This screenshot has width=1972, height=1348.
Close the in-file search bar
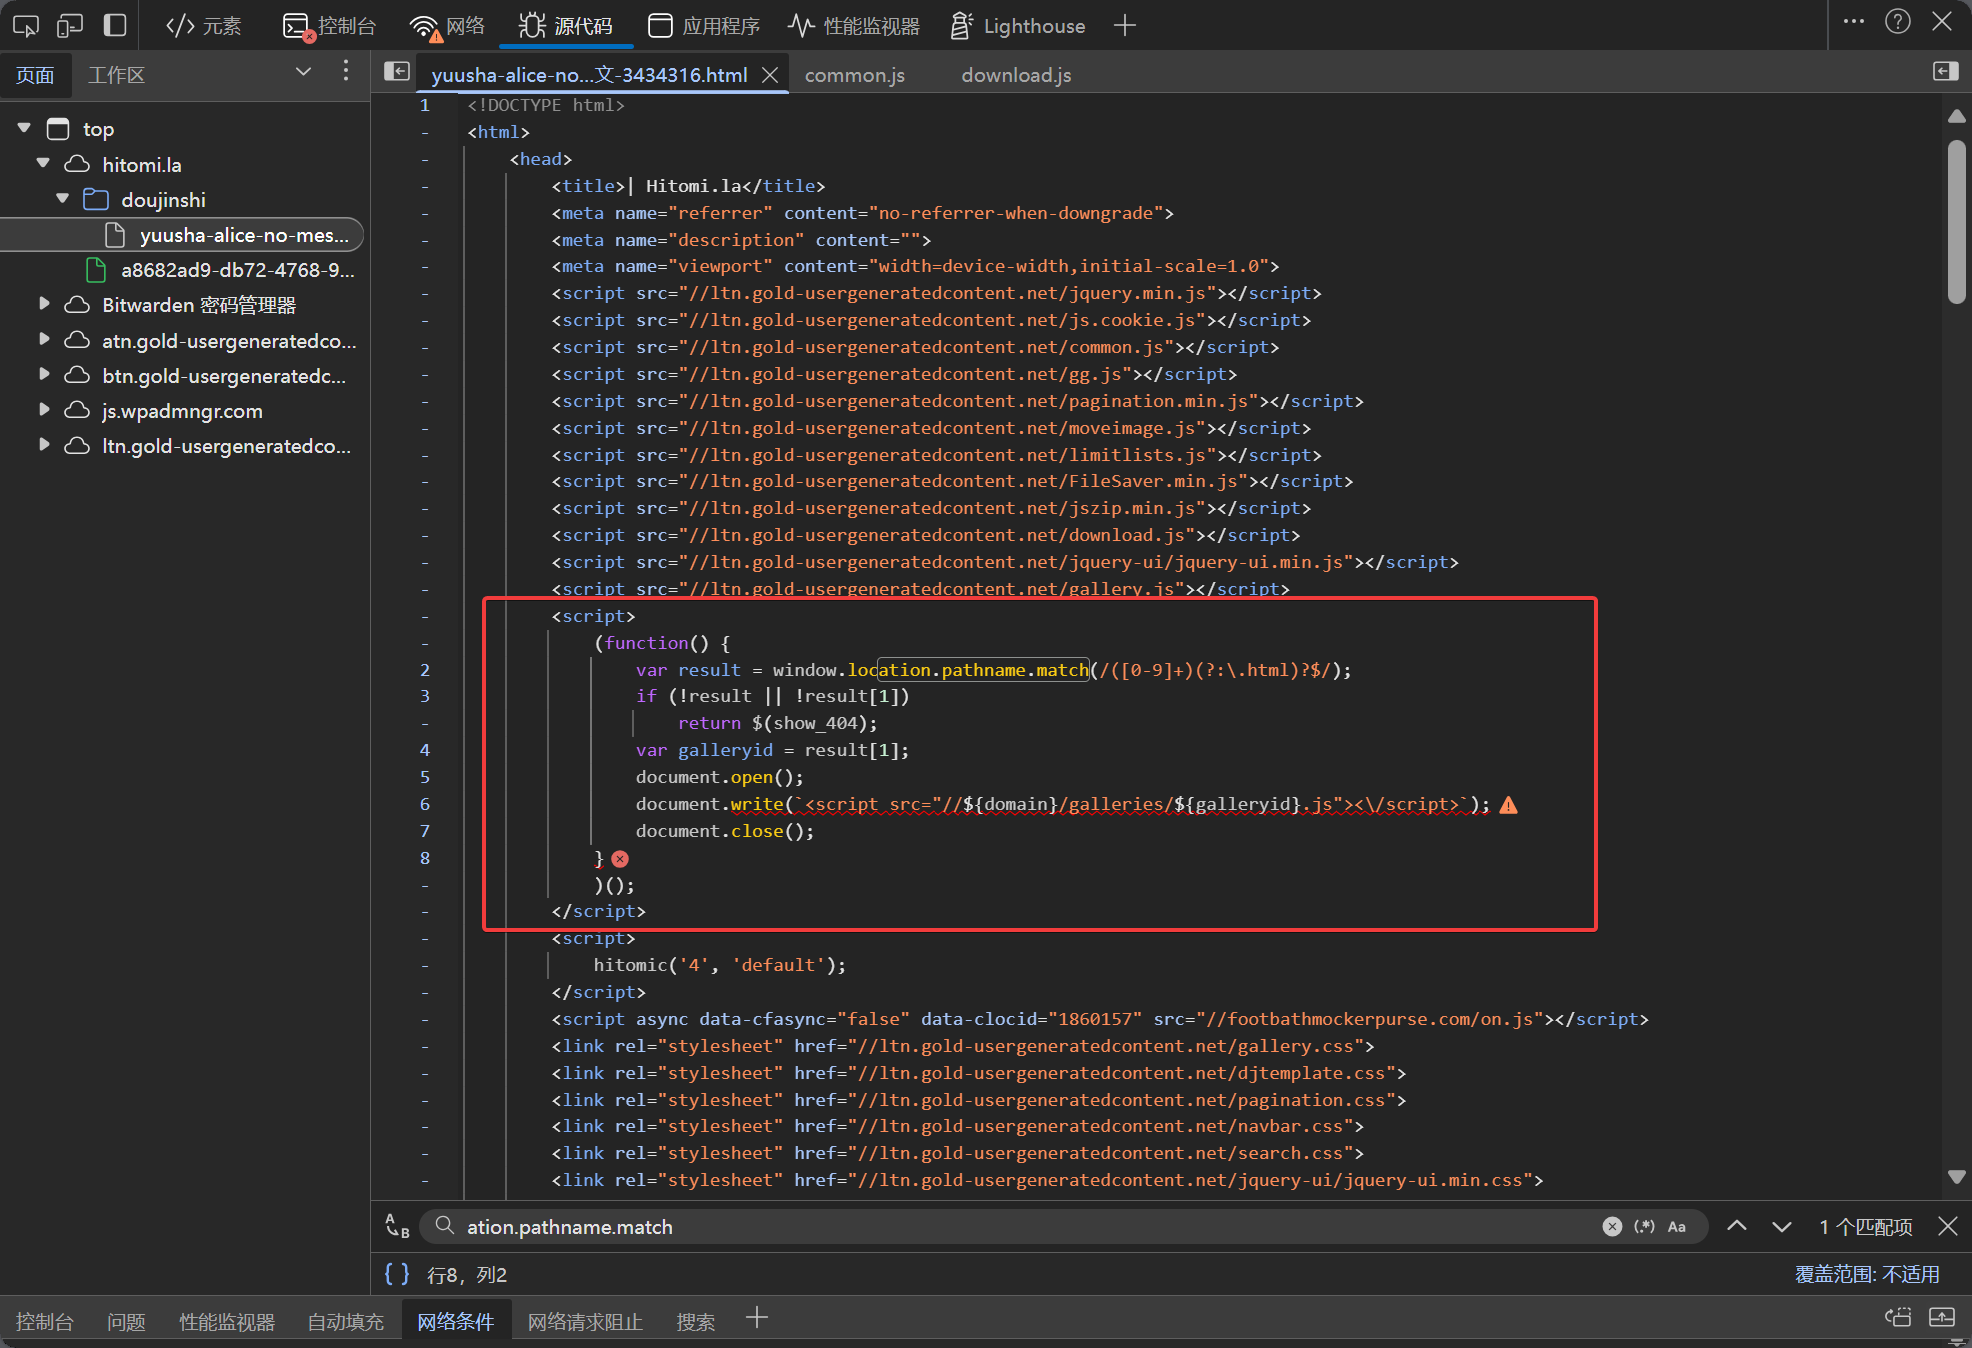pos(1948,1226)
